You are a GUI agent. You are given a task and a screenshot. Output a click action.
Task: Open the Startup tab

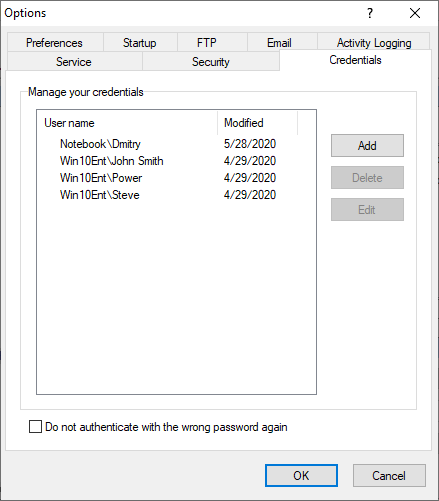(140, 43)
